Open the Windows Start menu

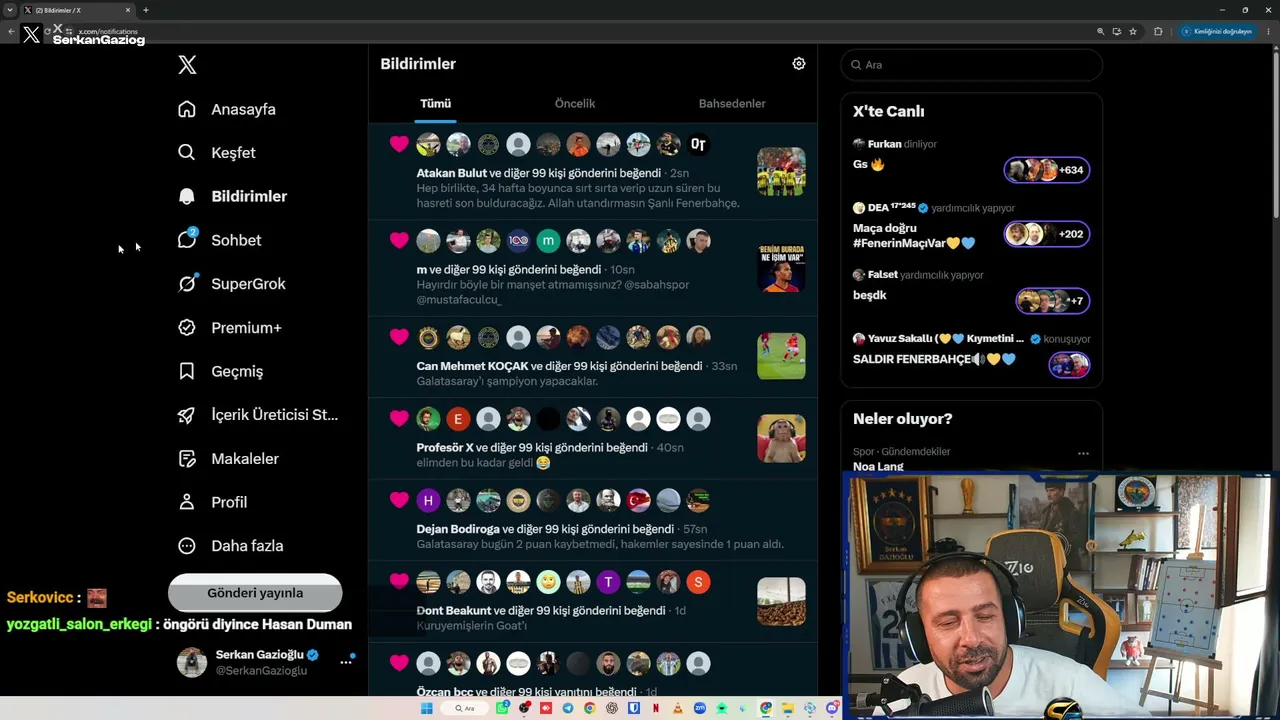tap(427, 708)
